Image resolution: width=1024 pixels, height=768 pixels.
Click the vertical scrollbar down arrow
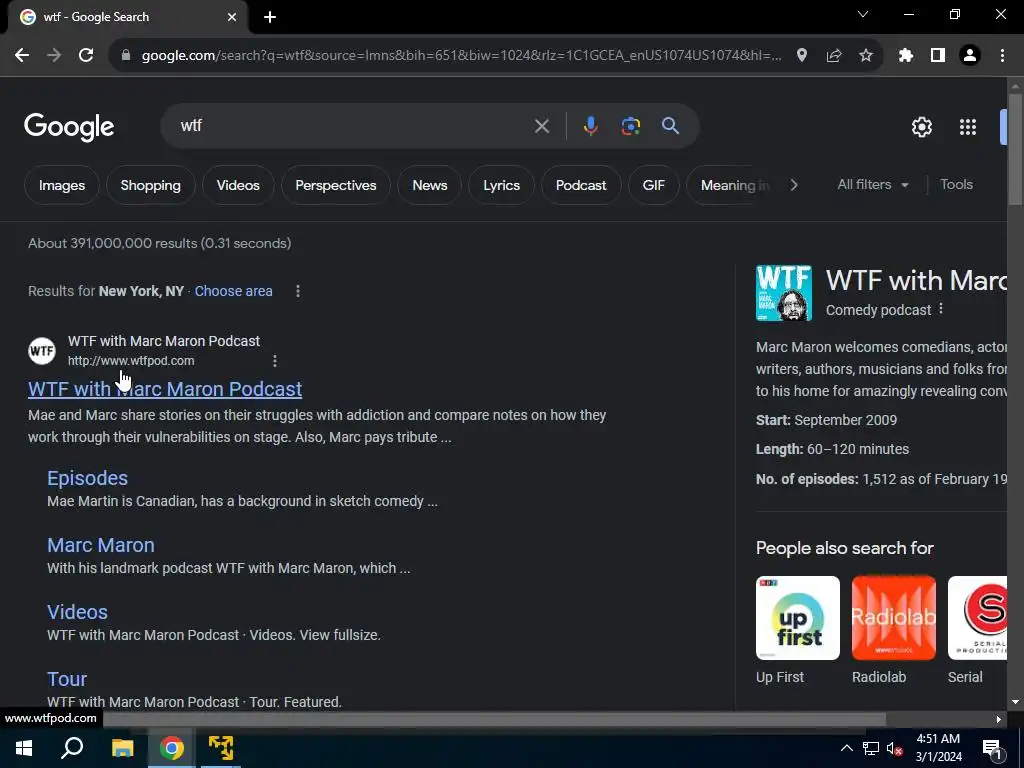click(1015, 702)
